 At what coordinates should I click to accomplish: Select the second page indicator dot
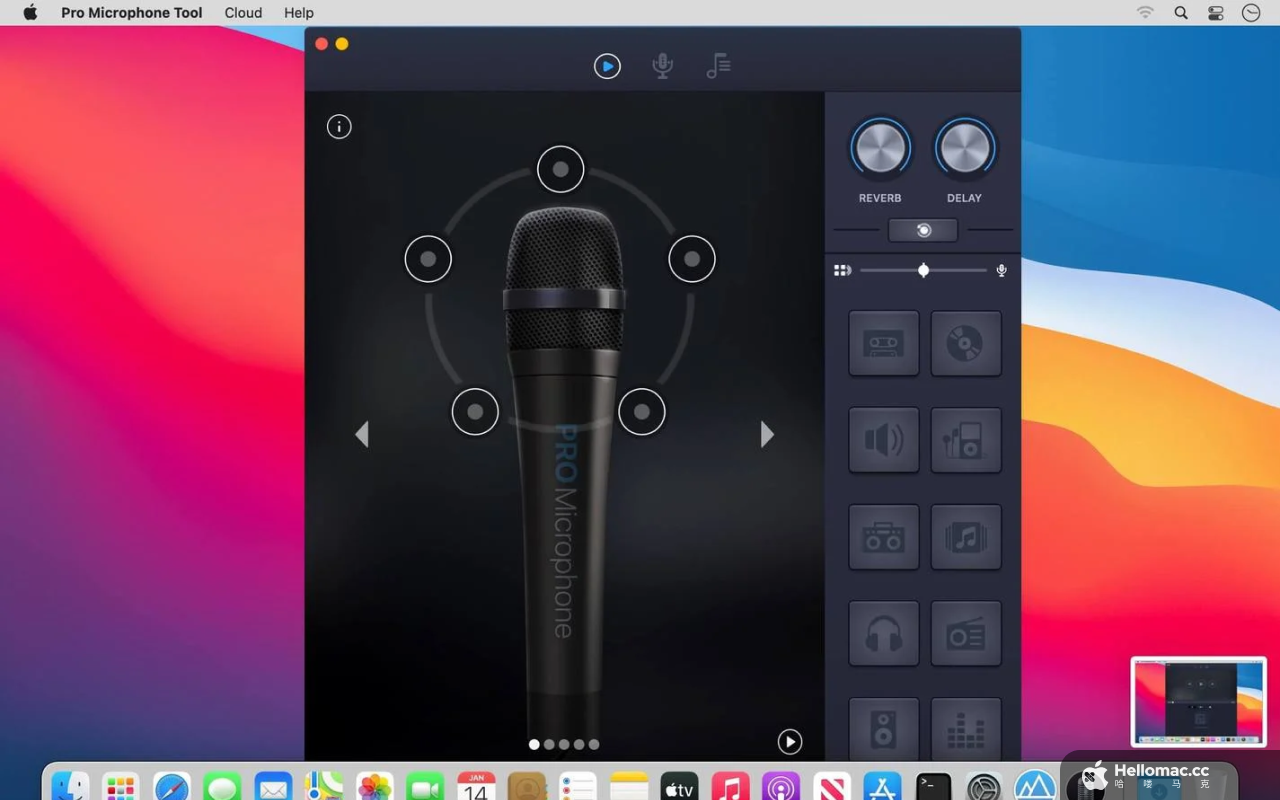pos(549,744)
